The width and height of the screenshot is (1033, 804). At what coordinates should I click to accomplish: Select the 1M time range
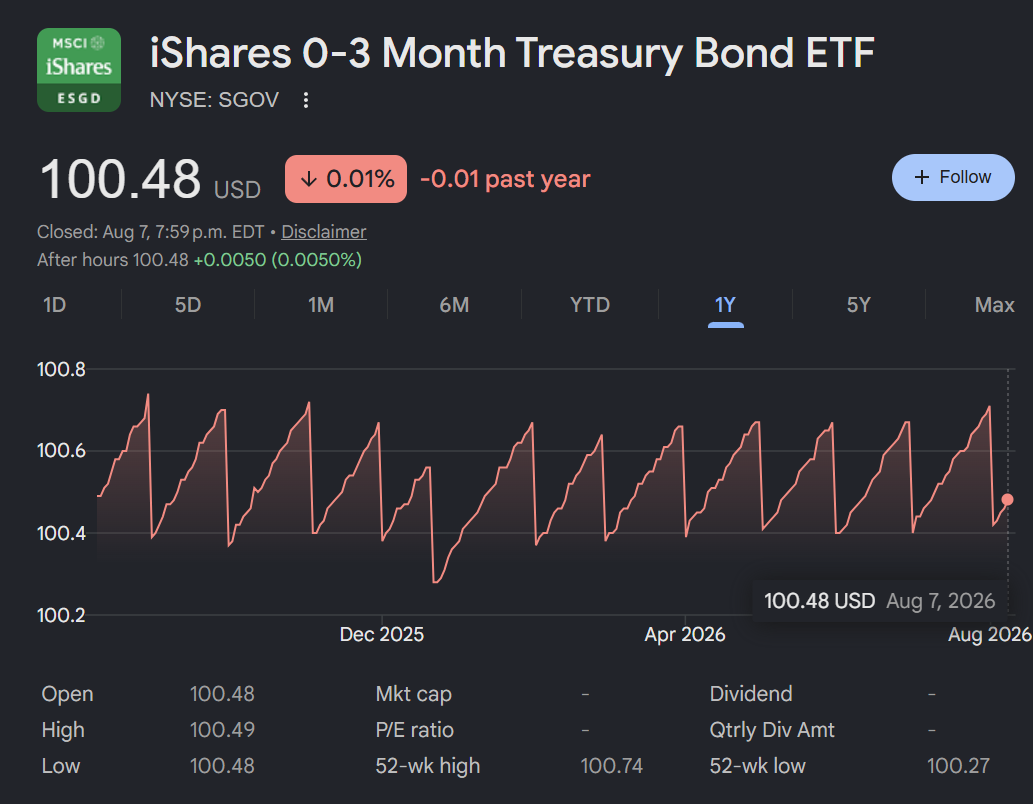pos(321,305)
